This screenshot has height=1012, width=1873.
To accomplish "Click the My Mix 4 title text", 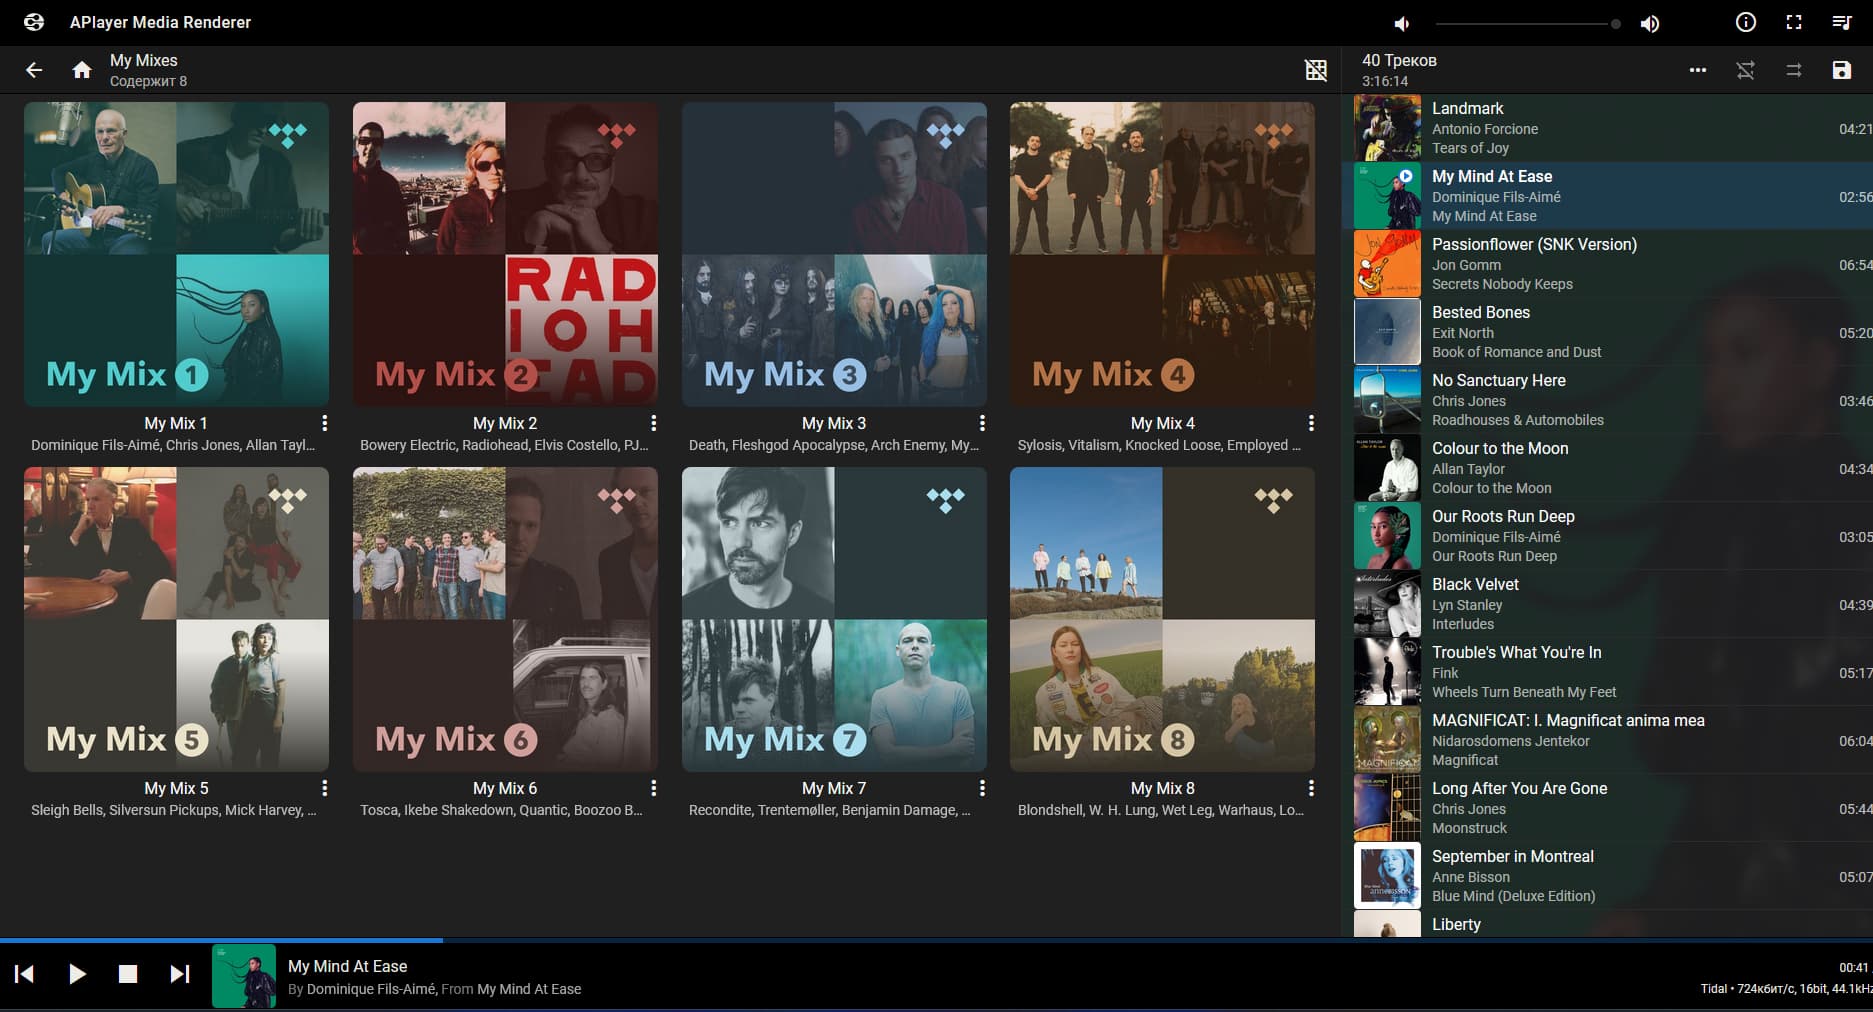I will click(x=1162, y=423).
